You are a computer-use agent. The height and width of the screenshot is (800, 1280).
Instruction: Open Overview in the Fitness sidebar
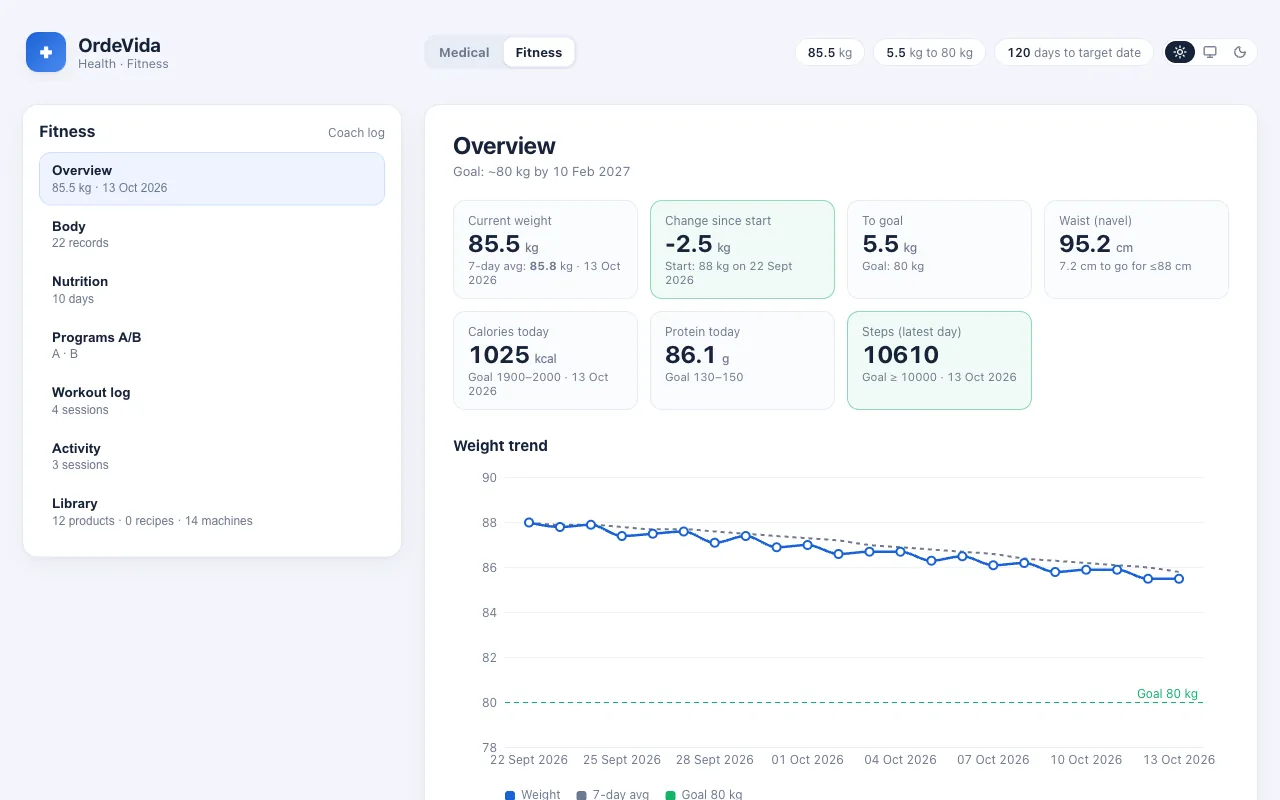click(212, 179)
